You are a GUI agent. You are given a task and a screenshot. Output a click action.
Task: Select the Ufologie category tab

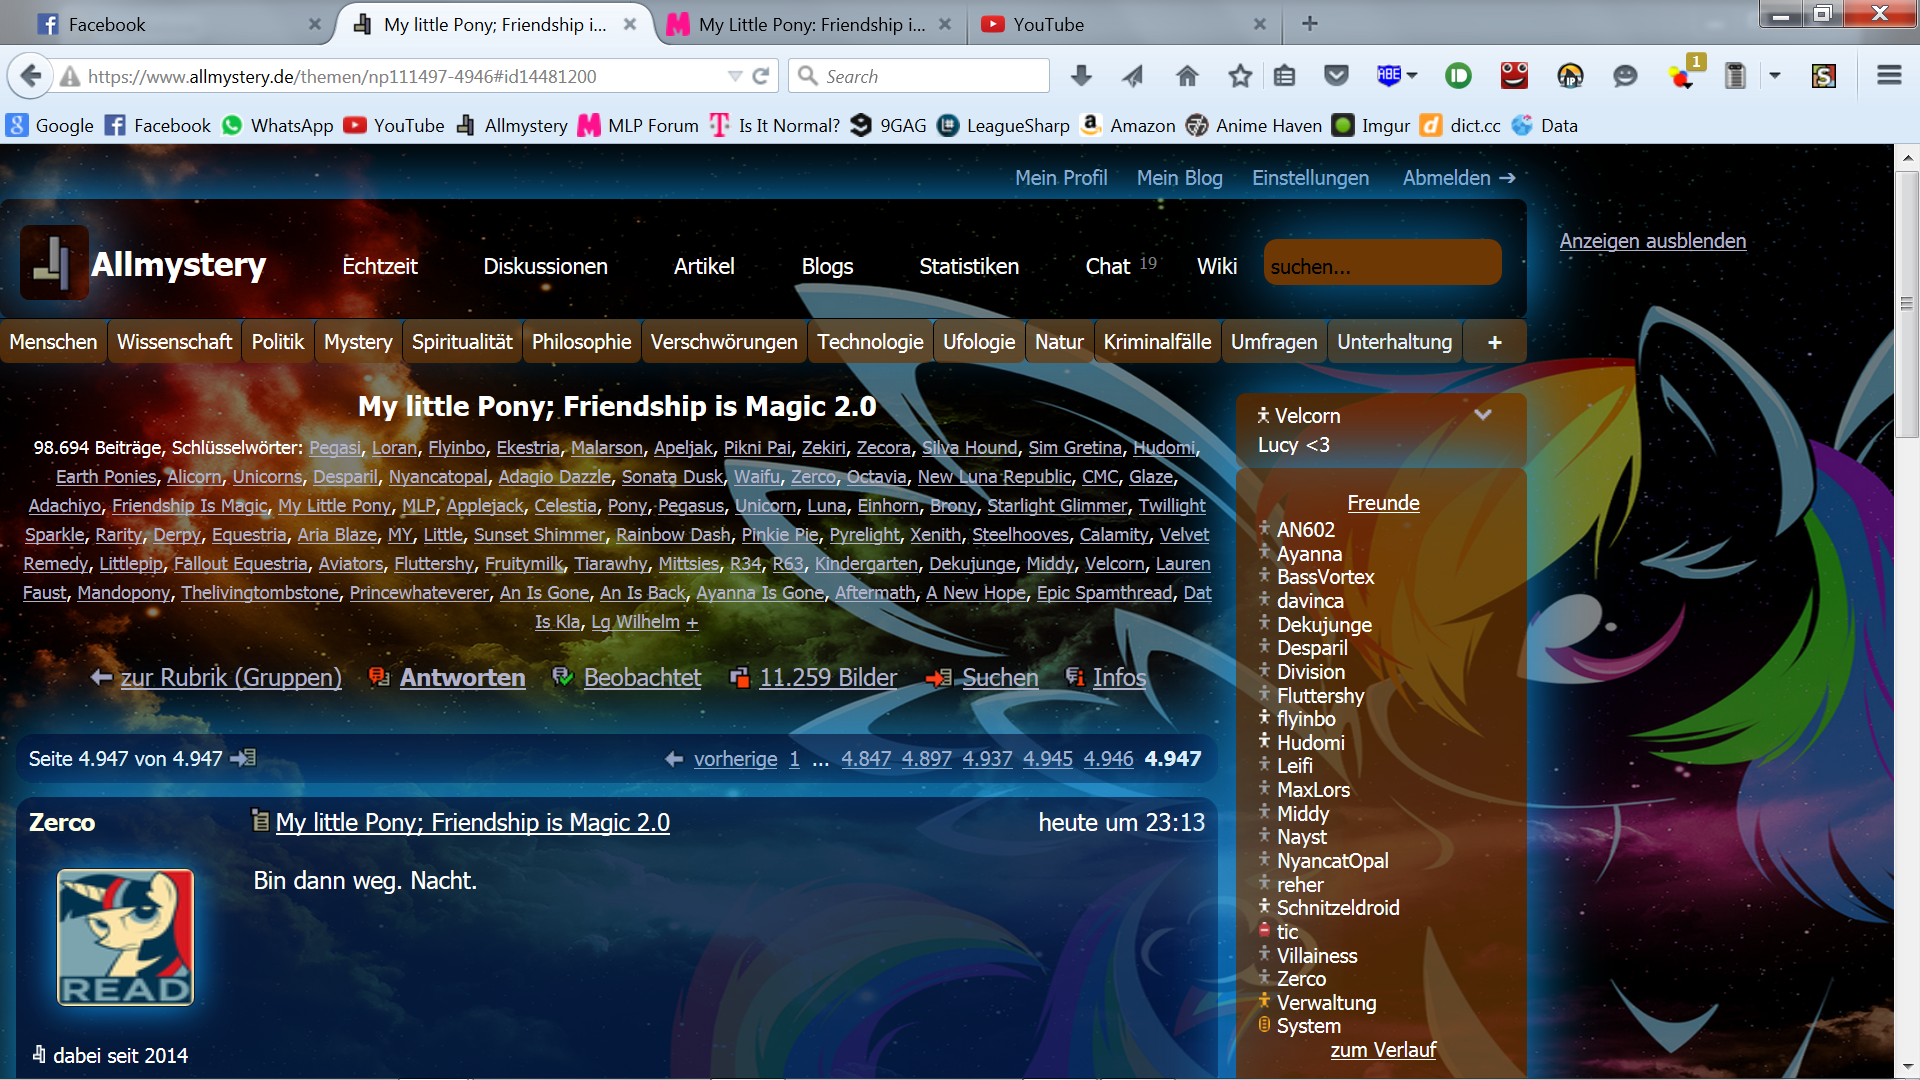tap(979, 342)
